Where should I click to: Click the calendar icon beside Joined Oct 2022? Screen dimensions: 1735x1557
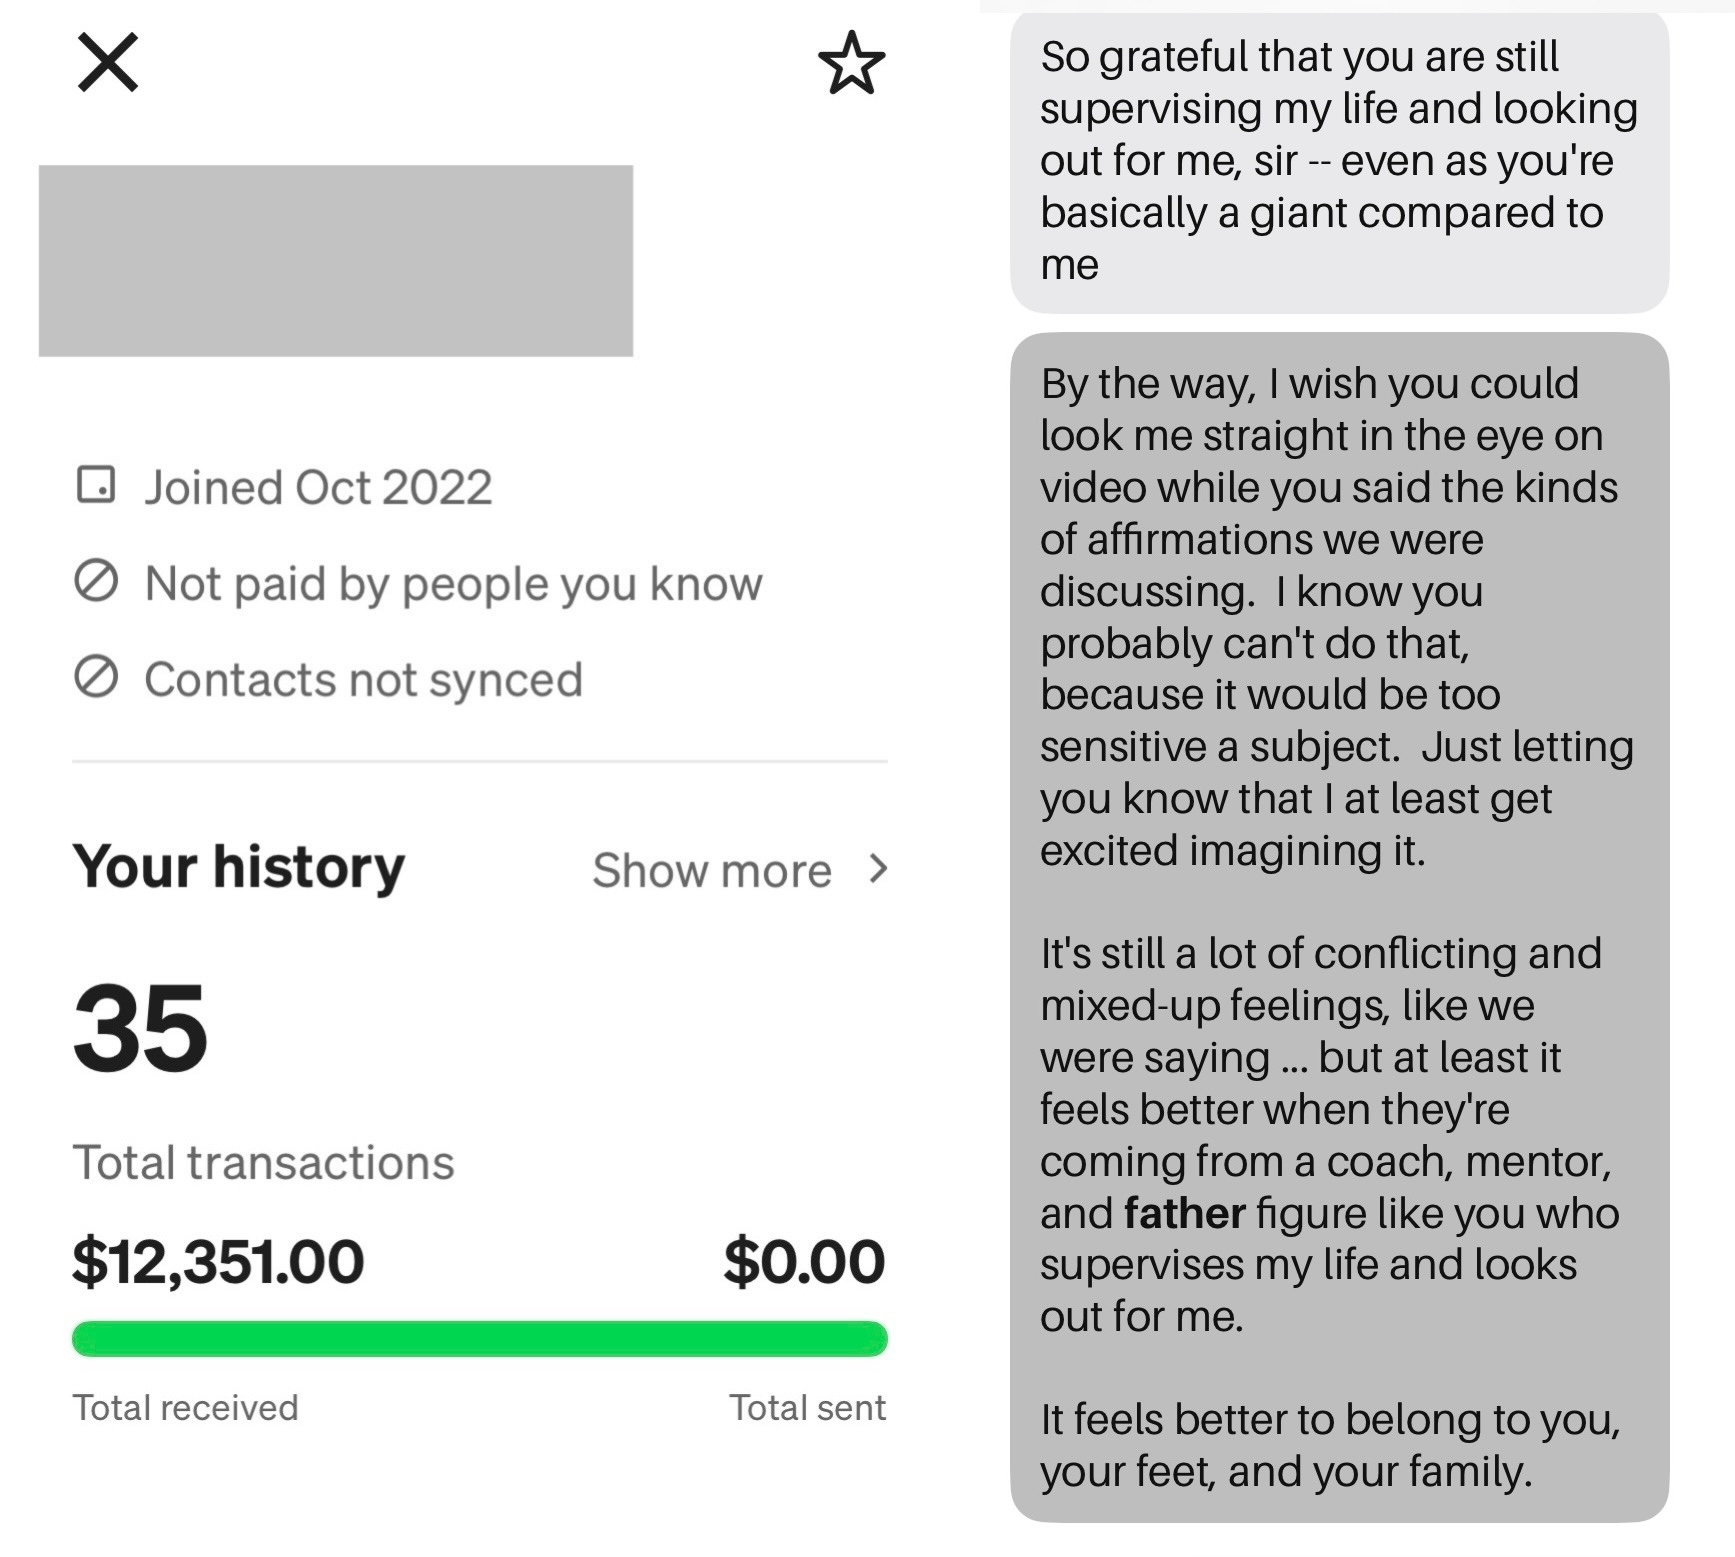tap(96, 485)
